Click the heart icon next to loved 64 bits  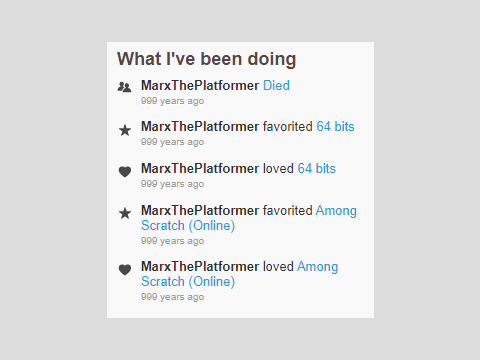coord(125,172)
